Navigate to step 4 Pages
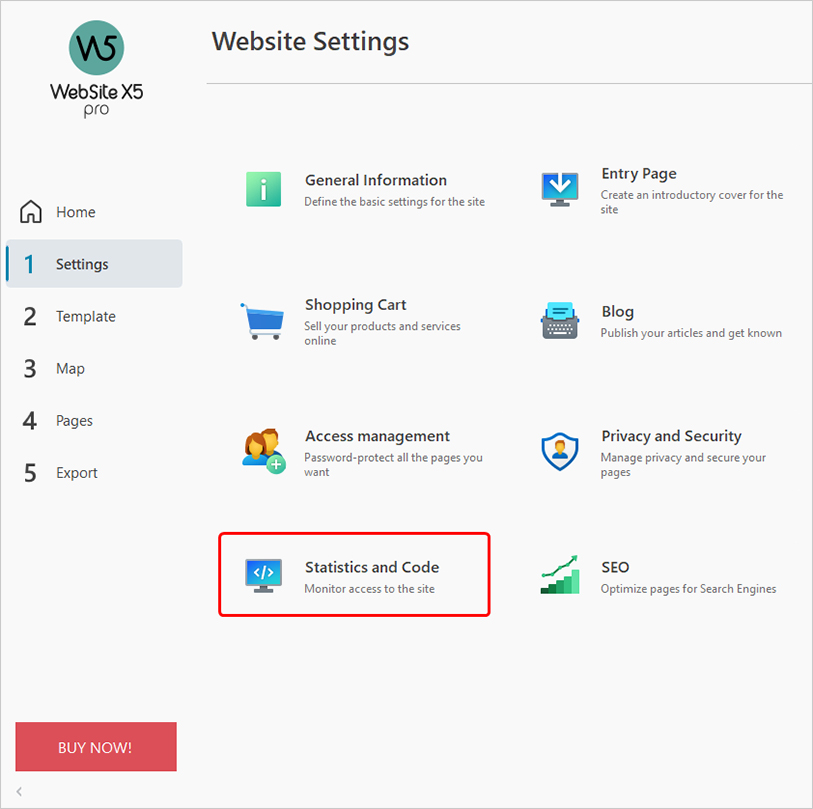 tap(74, 421)
